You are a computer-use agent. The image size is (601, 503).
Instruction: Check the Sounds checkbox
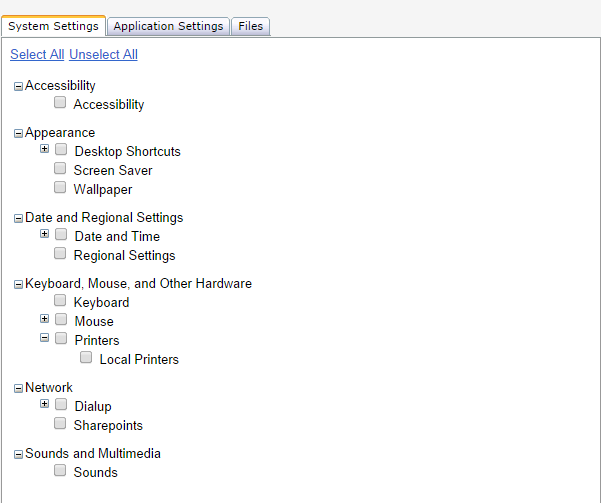60,470
